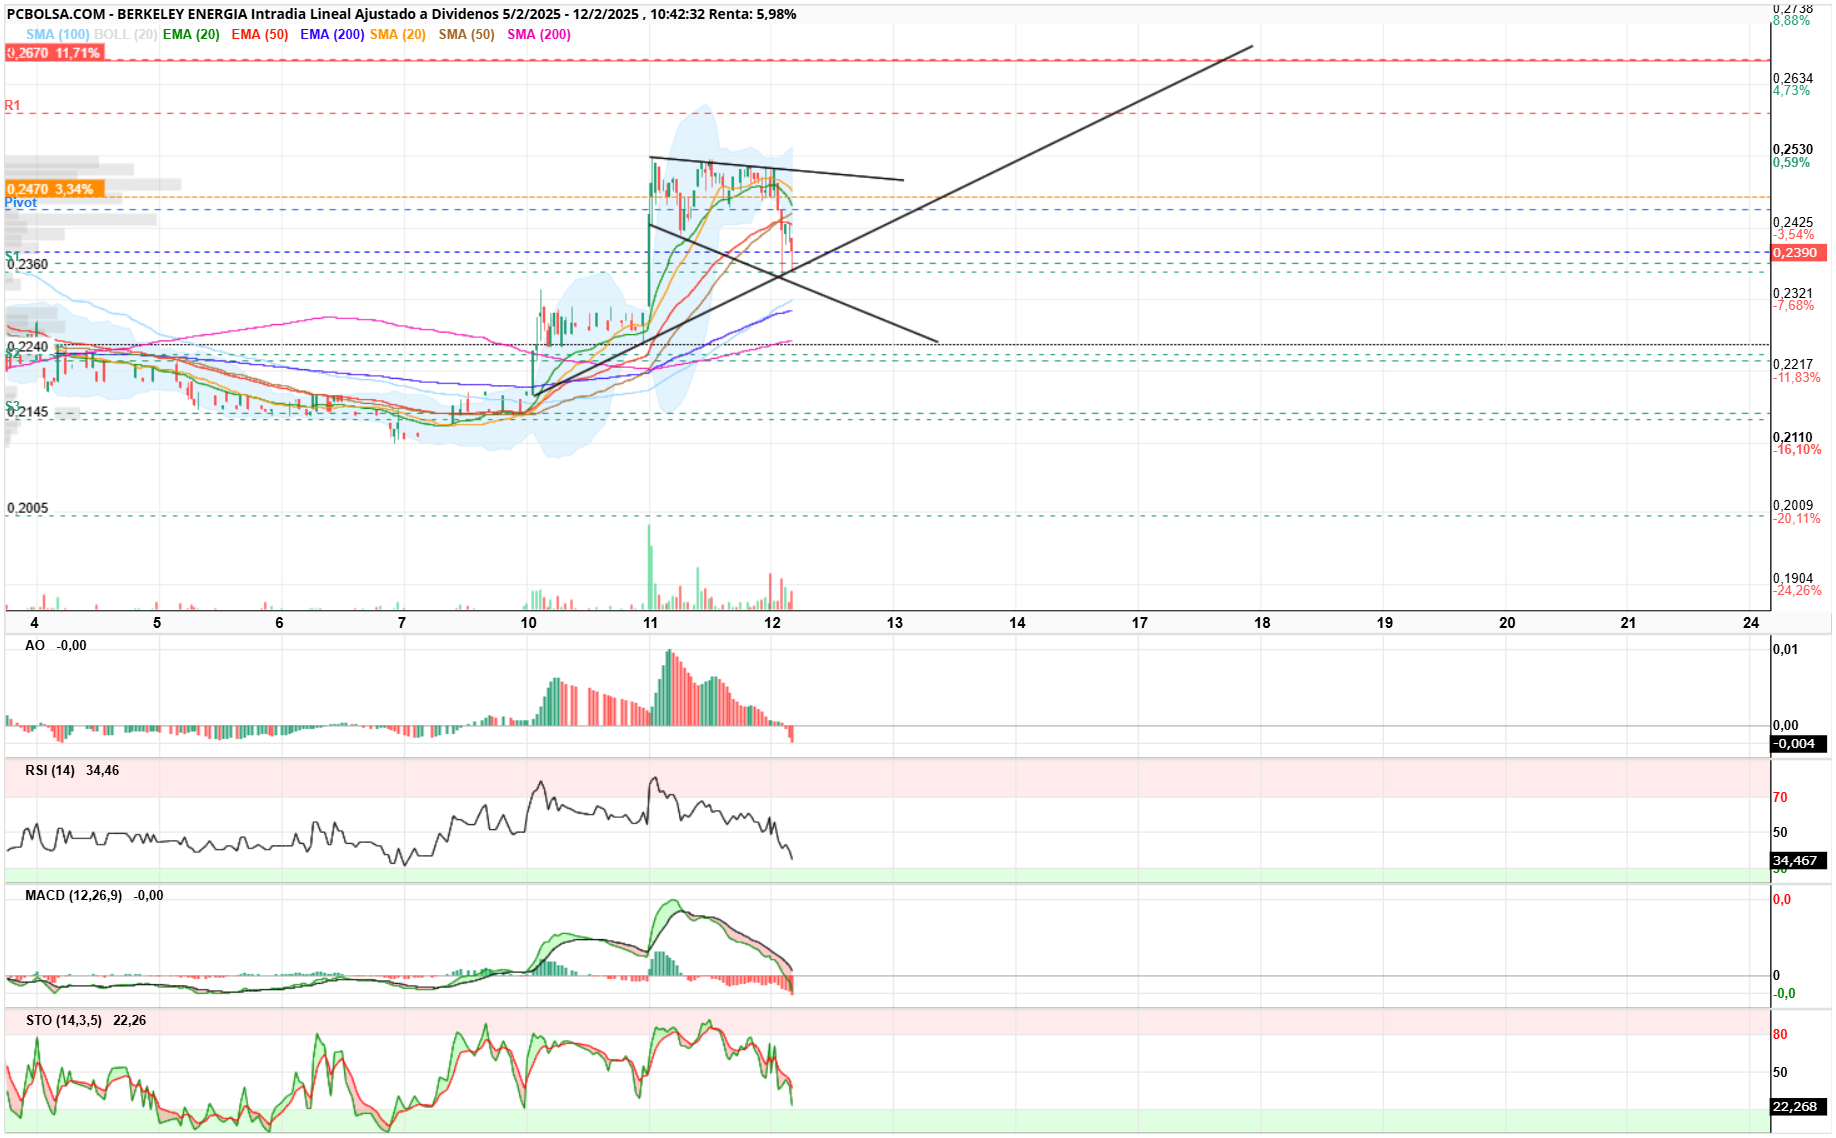Toggle the SMA (100) legend entry
Screen dimensions: 1836x1138
[57, 34]
